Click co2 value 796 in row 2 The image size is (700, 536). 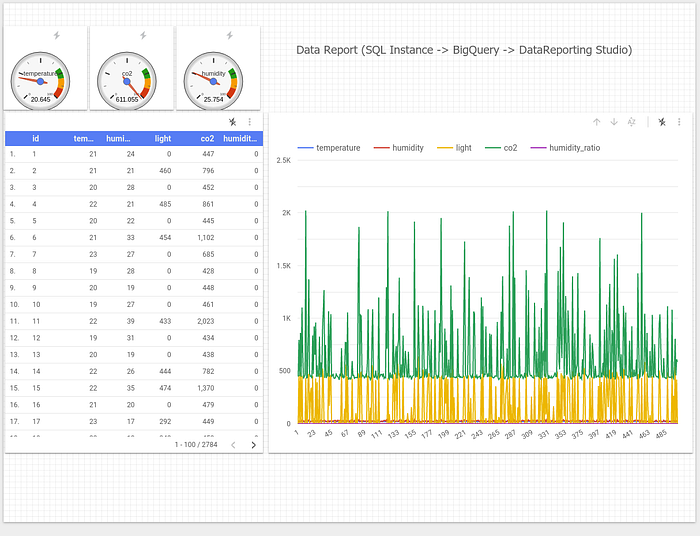[x=208, y=170]
